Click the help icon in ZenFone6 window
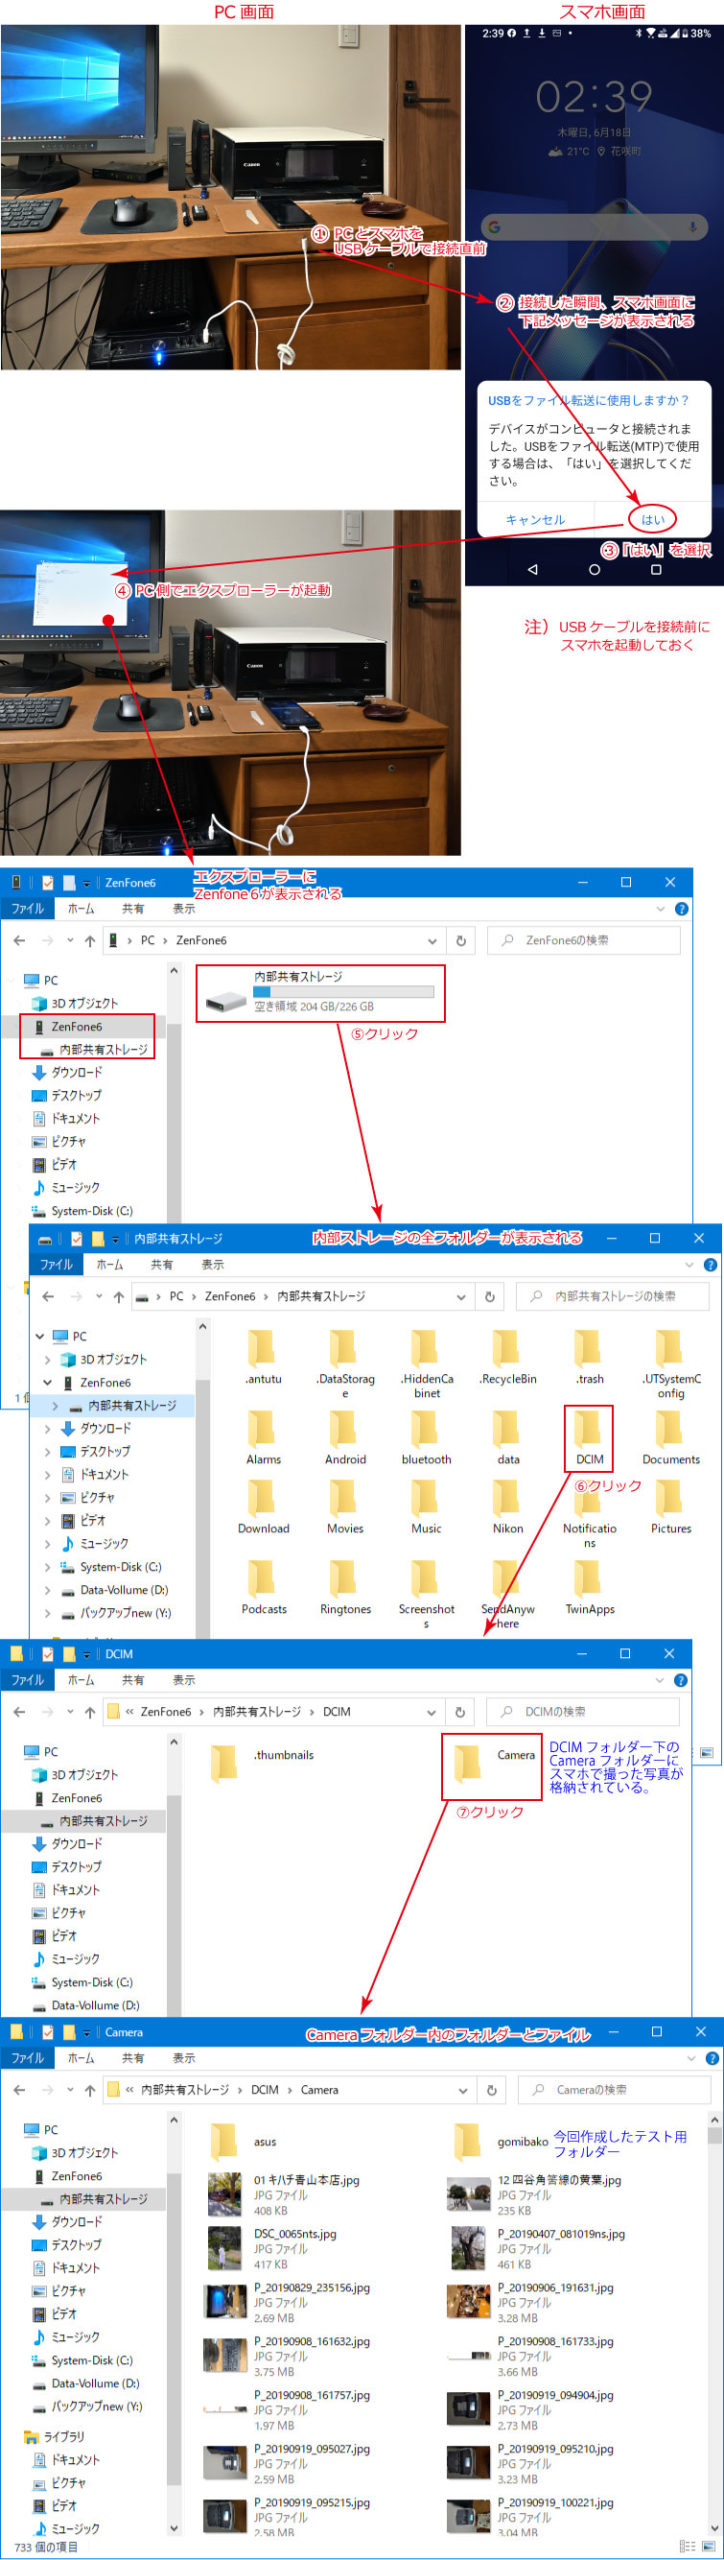 [x=681, y=909]
